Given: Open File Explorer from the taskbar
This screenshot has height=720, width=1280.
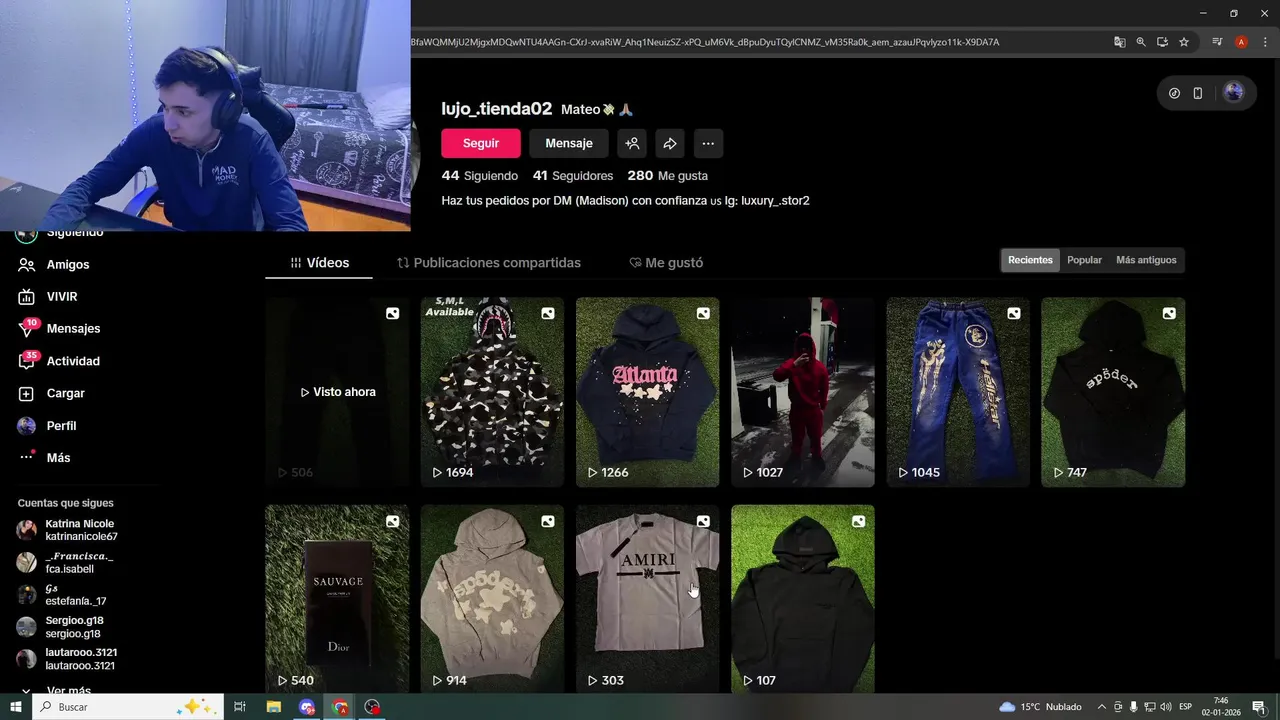Looking at the screenshot, I should pos(273,707).
